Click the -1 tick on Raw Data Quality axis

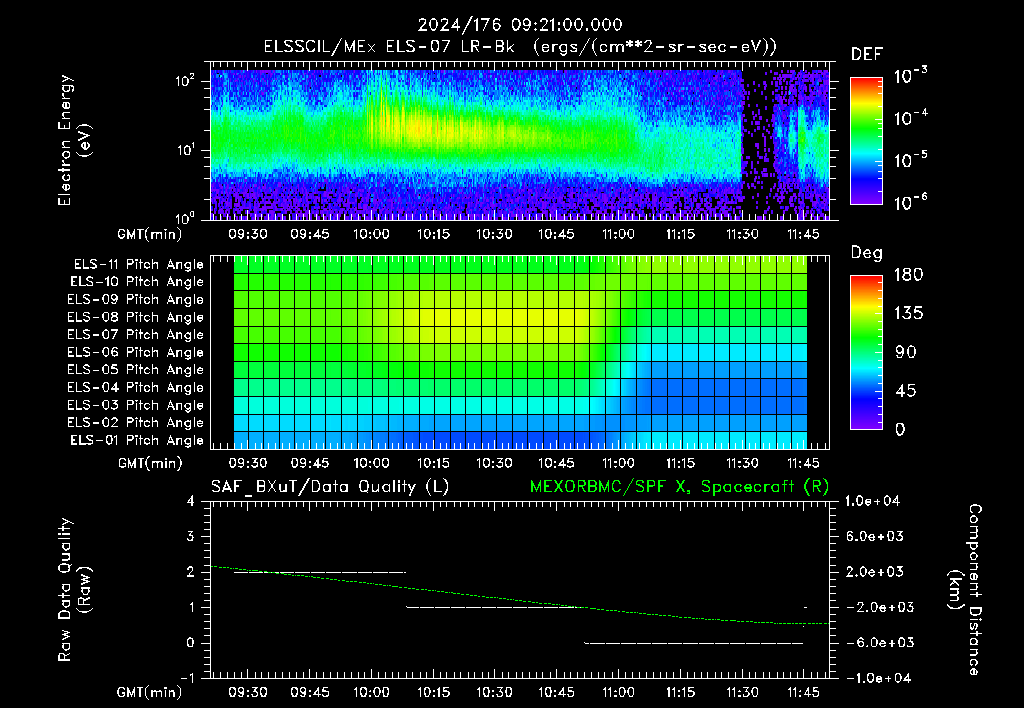coord(187,678)
